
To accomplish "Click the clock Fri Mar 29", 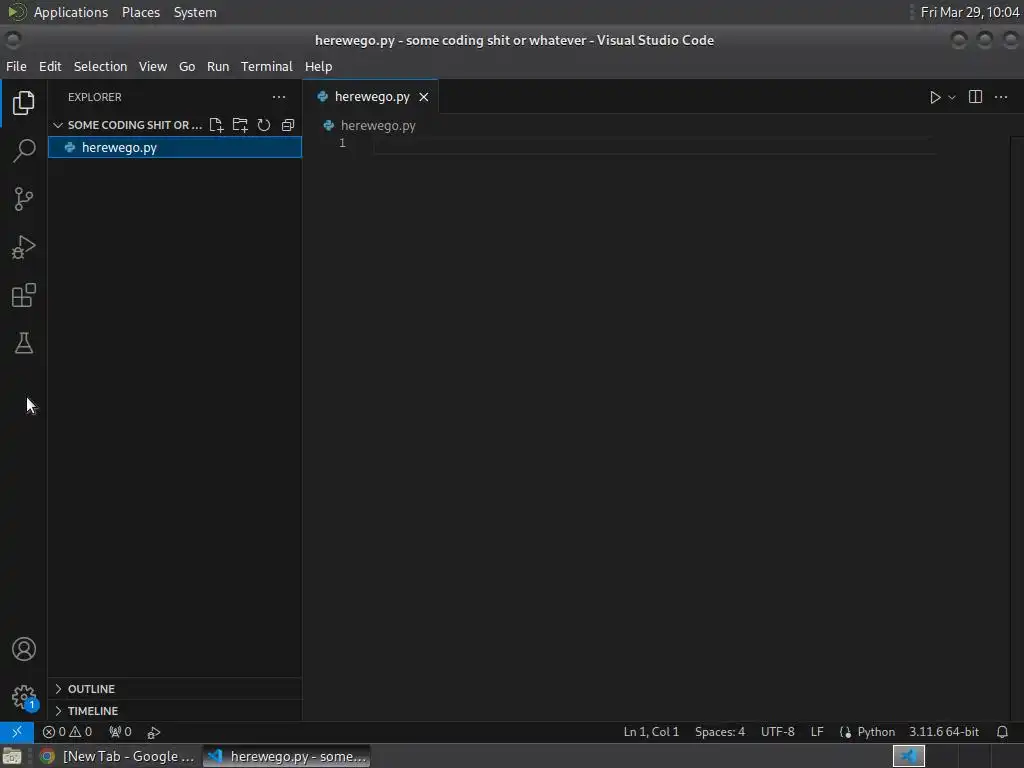I will (970, 12).
